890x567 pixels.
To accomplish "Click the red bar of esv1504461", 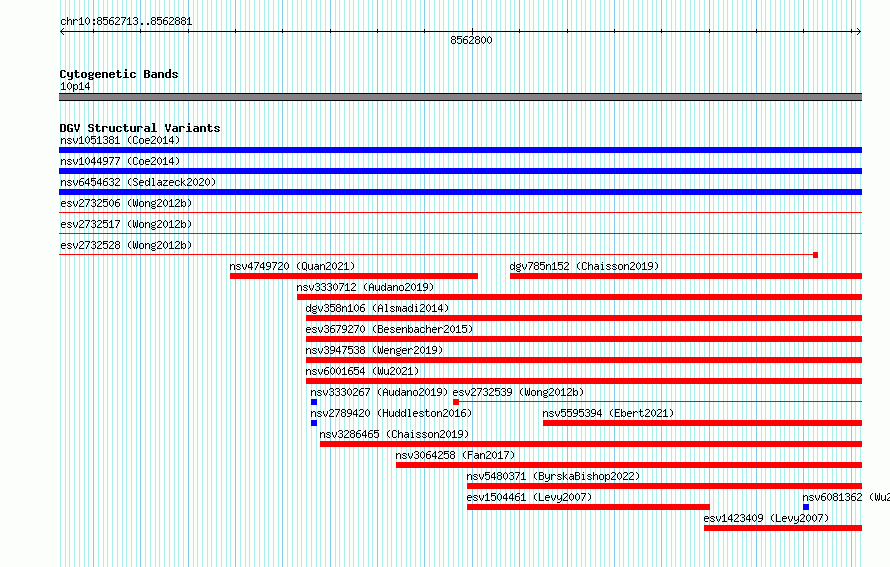I will tap(588, 507).
